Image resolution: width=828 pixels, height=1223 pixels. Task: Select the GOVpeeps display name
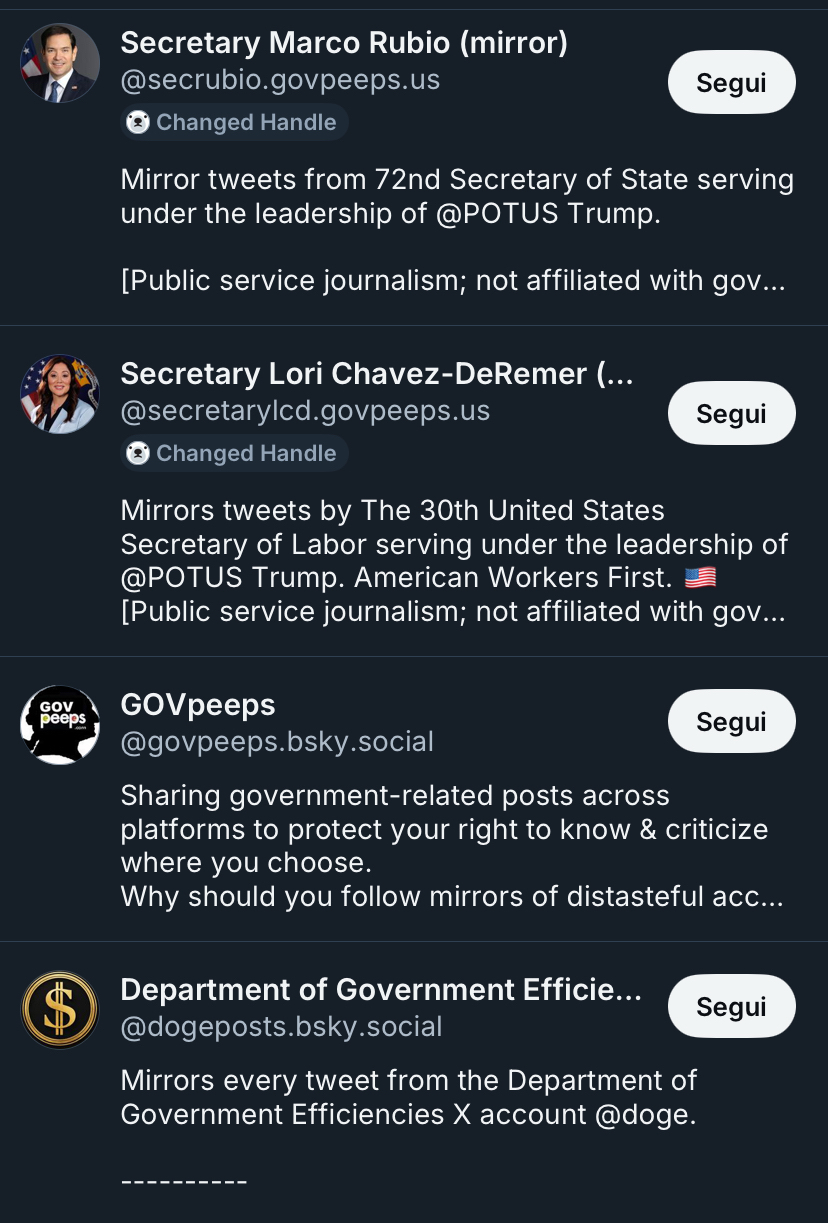click(x=198, y=705)
